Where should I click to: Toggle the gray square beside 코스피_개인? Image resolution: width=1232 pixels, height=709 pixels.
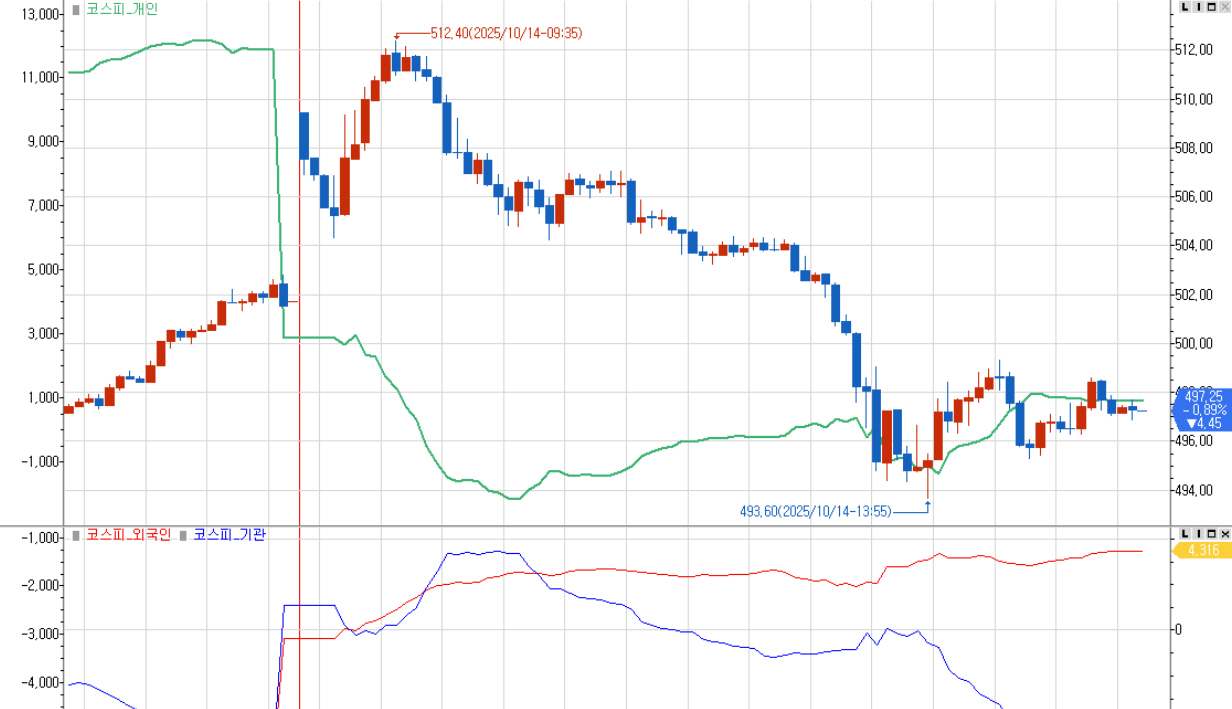point(76,9)
